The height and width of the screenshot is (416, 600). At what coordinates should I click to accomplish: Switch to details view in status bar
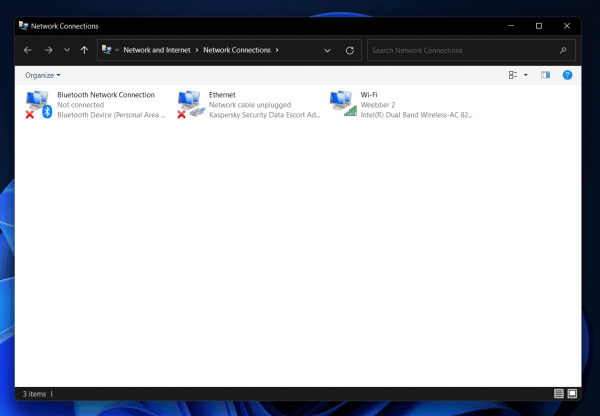[558, 394]
